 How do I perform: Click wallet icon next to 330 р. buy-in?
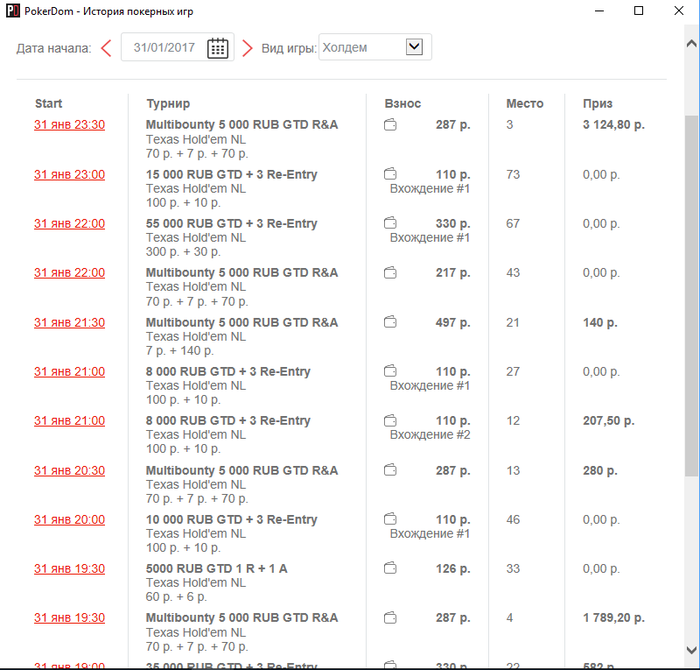[x=390, y=222]
